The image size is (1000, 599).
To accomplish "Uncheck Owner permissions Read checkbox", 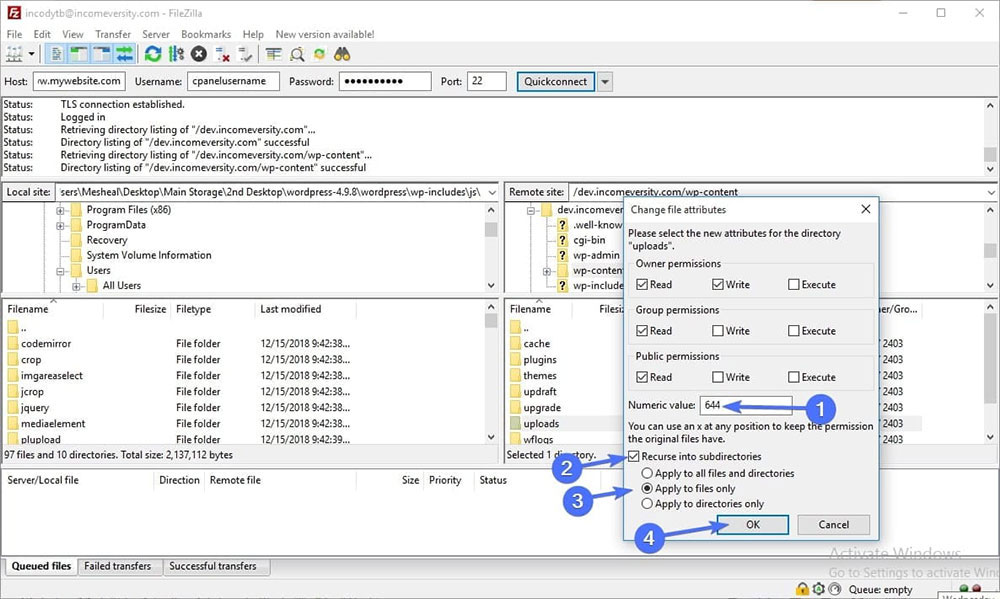I will [x=642, y=285].
